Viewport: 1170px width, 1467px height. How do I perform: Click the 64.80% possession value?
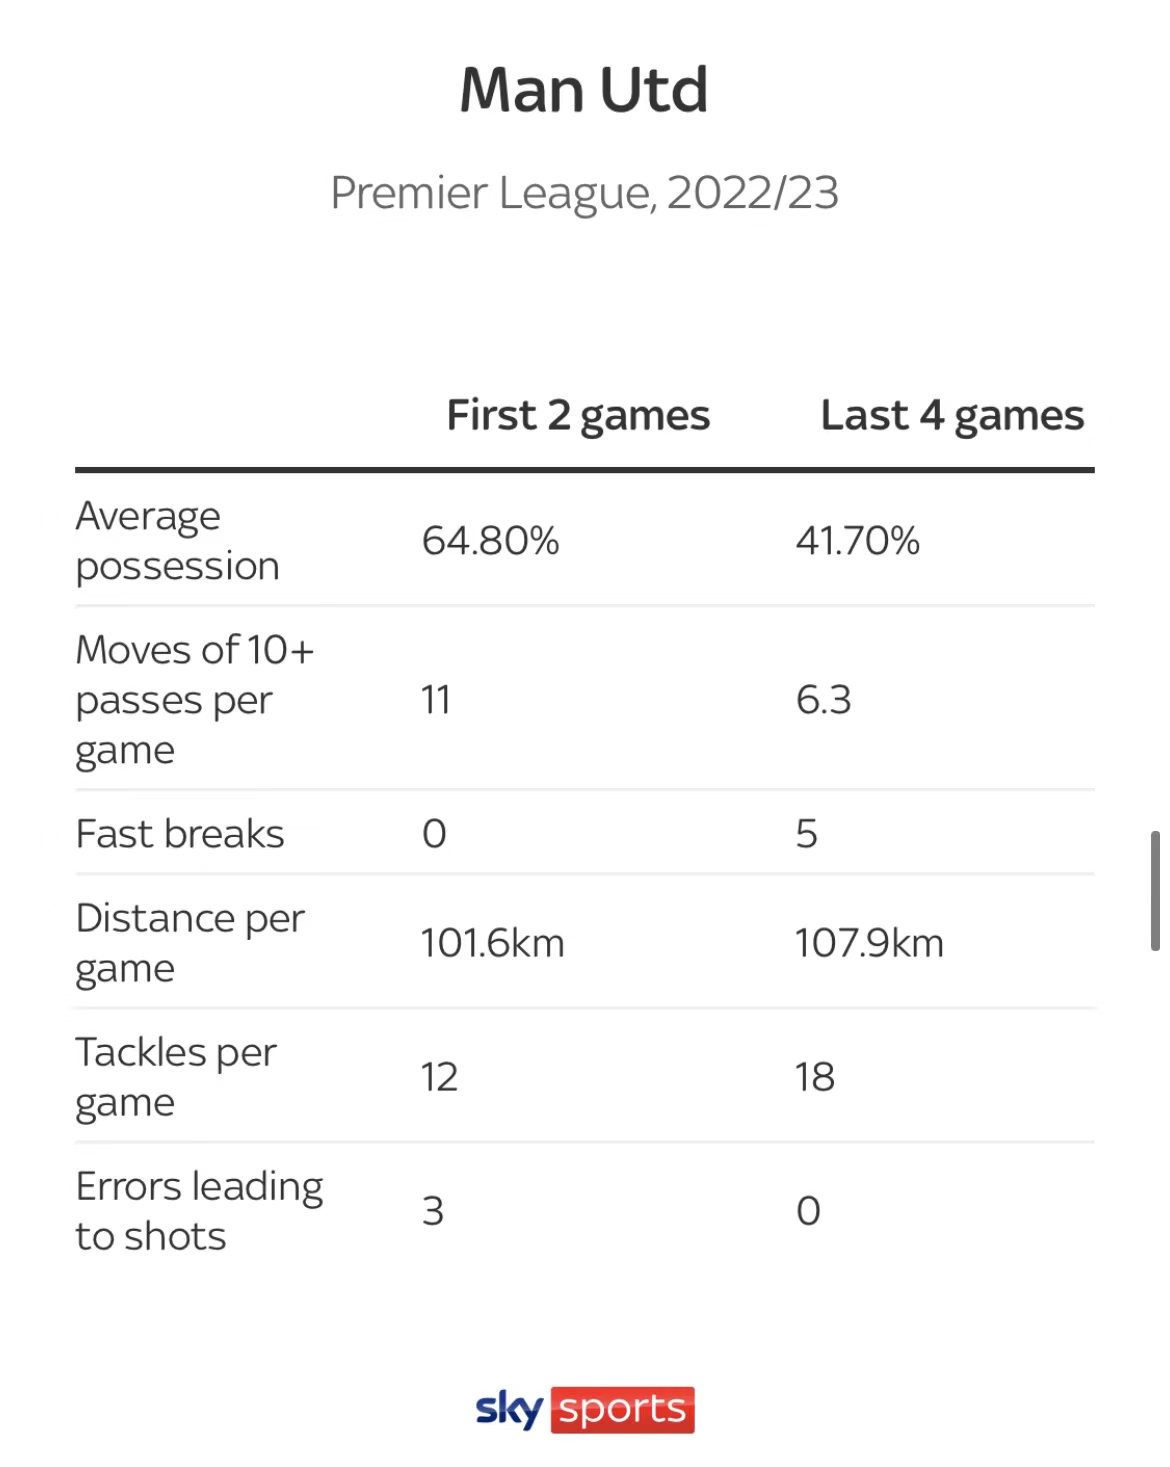pos(490,541)
